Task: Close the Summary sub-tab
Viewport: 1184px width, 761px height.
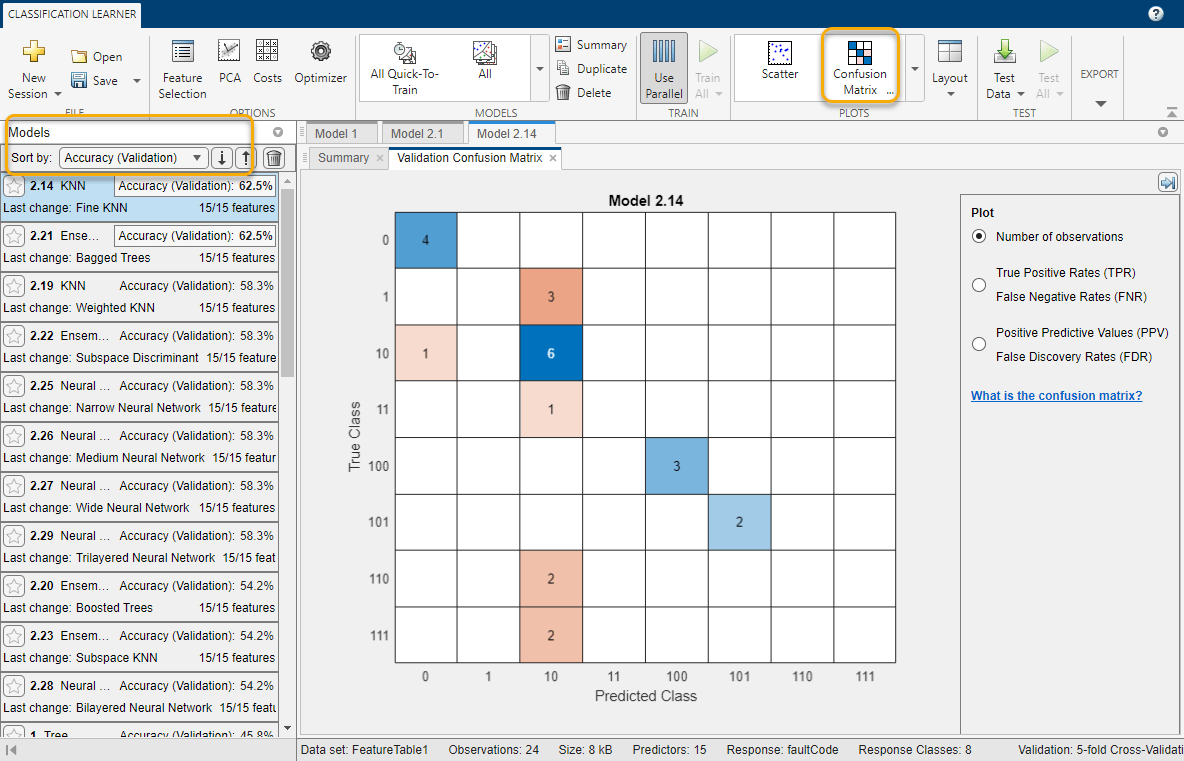Action: tap(379, 159)
